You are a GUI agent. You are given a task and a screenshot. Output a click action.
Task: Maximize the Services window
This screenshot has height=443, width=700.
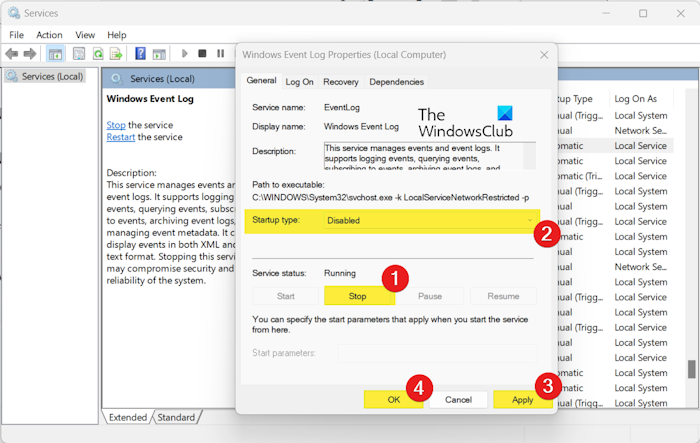(x=643, y=13)
